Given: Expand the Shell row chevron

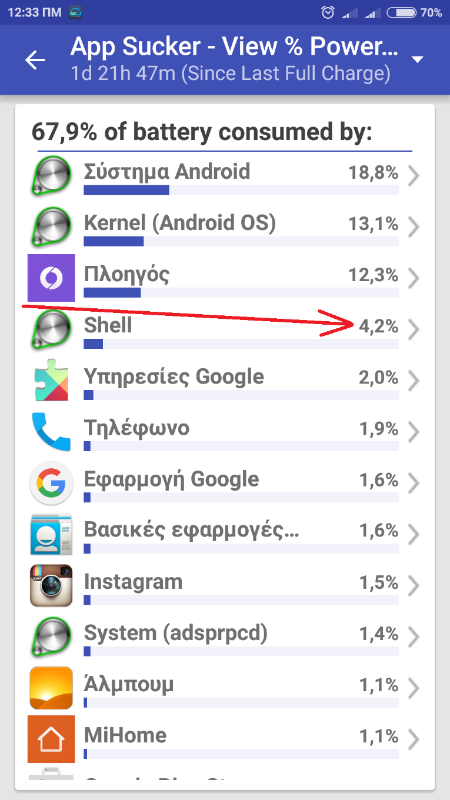Looking at the screenshot, I should [414, 329].
